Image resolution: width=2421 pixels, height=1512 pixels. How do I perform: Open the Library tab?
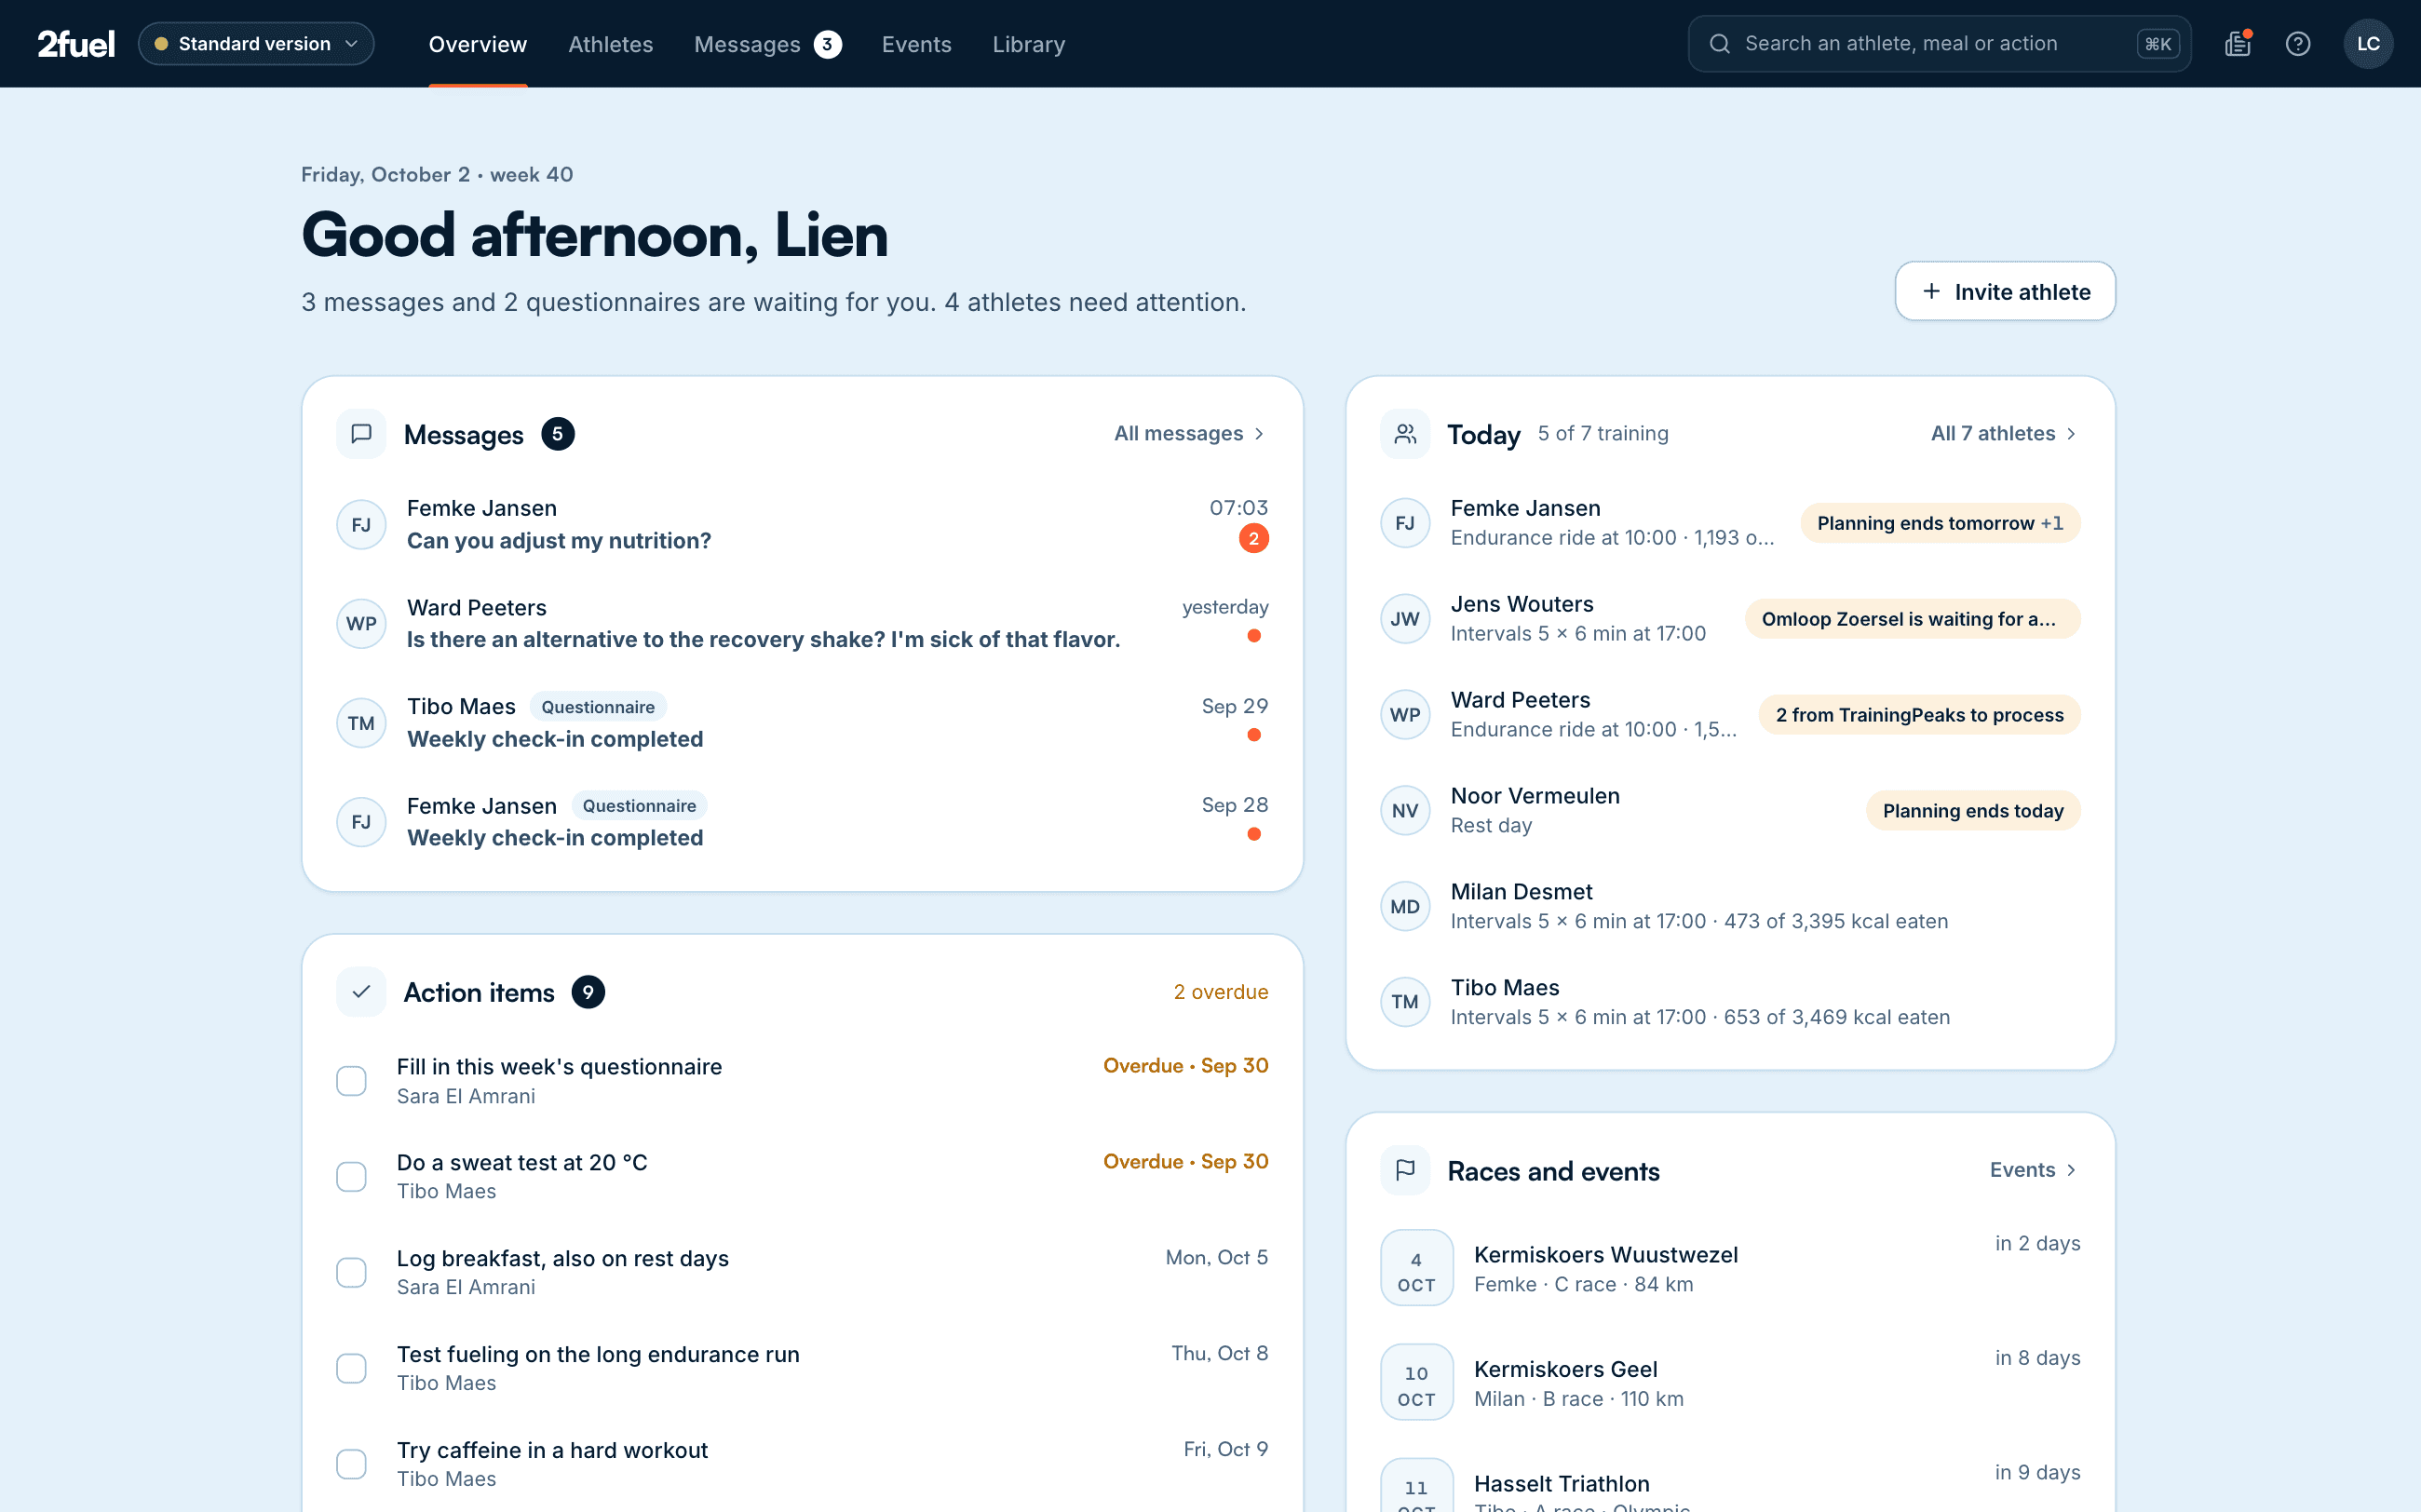click(1029, 44)
